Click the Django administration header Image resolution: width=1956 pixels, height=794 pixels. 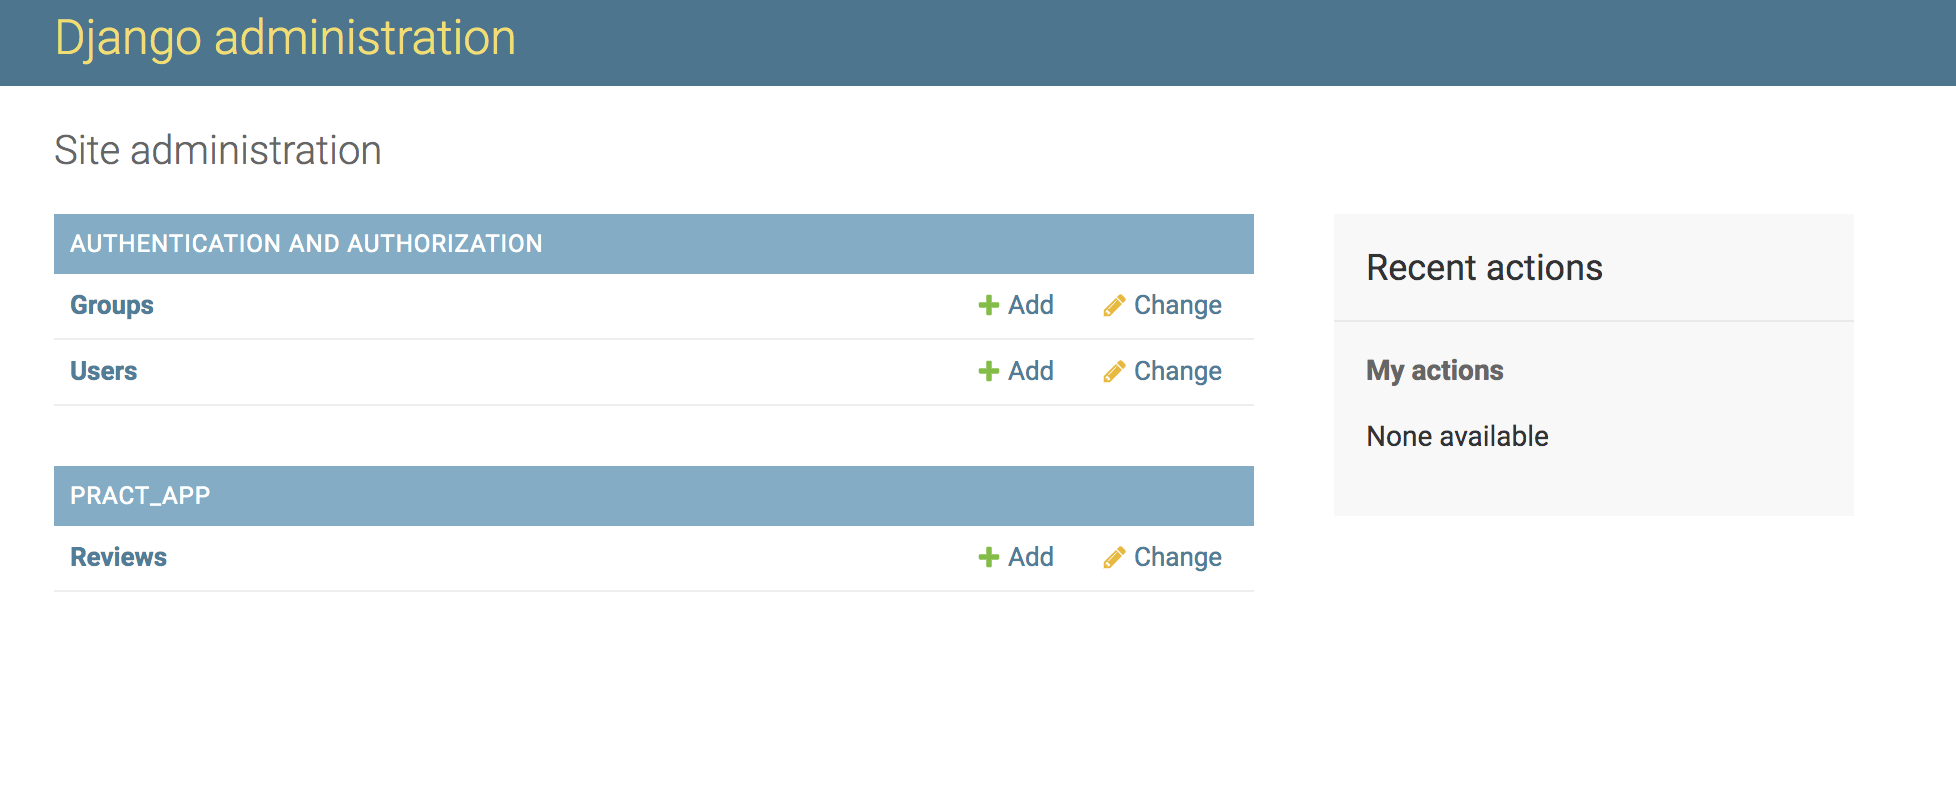[285, 38]
